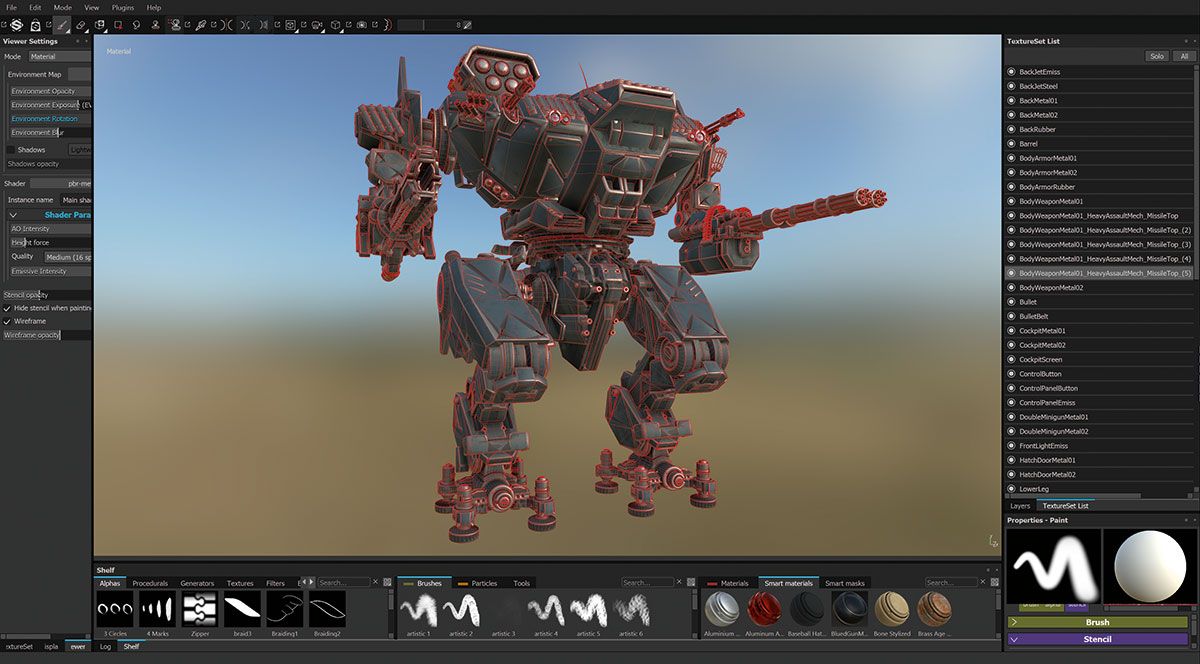Select the Polygon Fill tool

click(117, 25)
